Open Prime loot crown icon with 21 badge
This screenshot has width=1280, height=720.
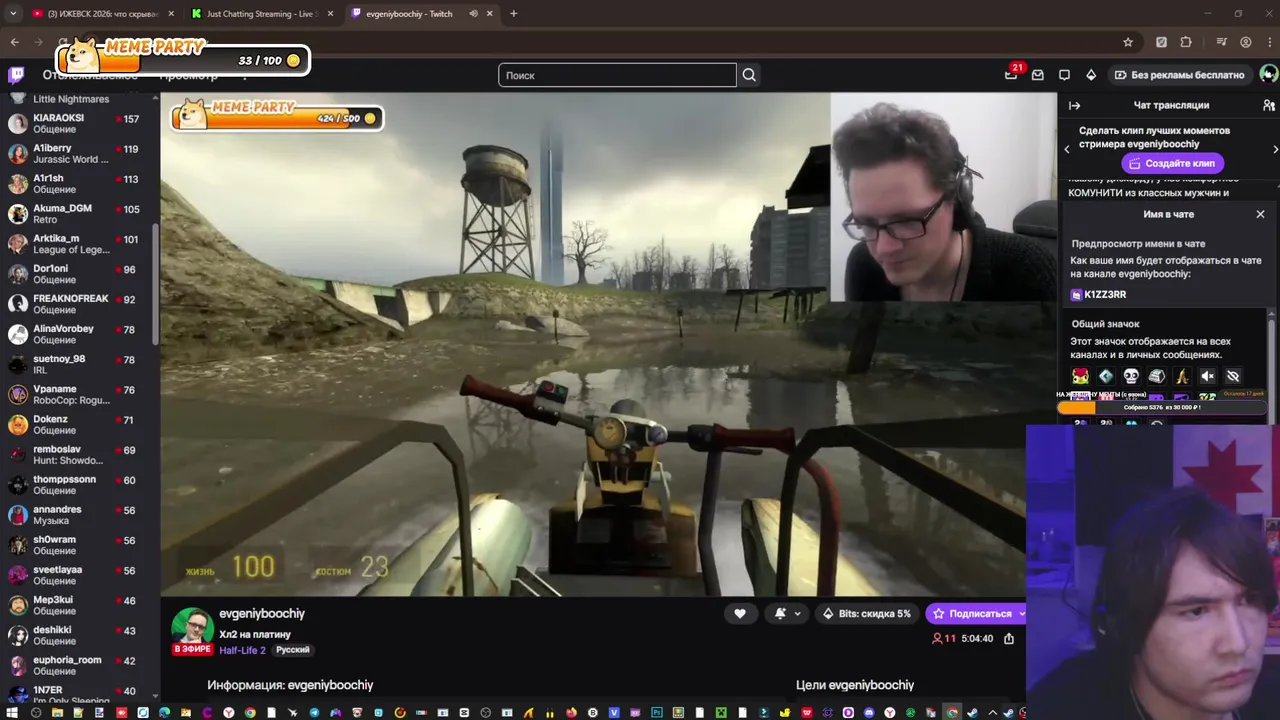pyautogui.click(x=1011, y=75)
